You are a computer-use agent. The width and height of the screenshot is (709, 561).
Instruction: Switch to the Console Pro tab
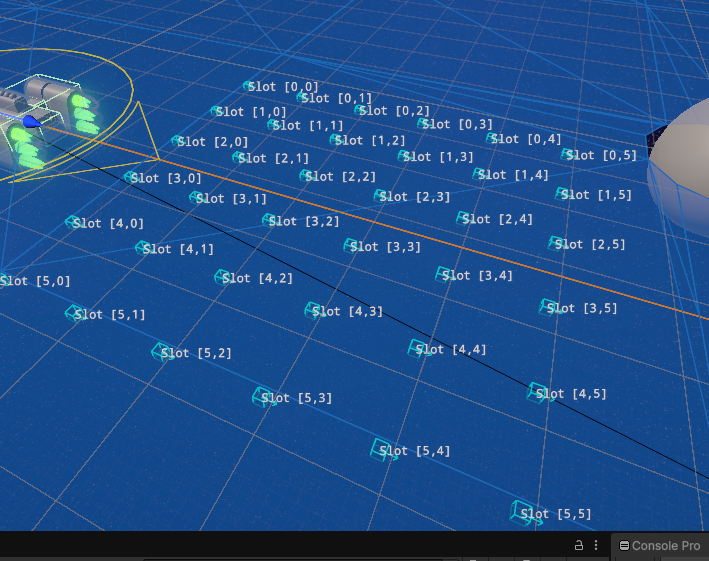(x=660, y=546)
